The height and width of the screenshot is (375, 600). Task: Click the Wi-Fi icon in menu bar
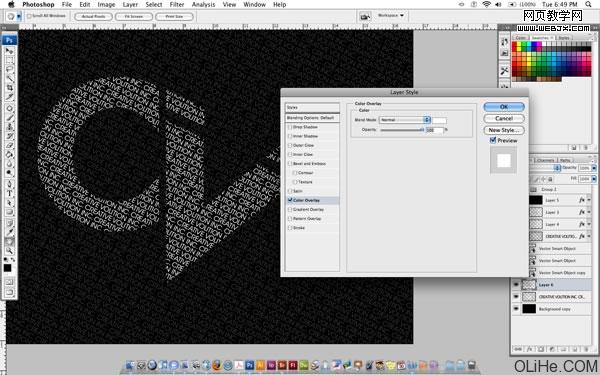(486, 4)
